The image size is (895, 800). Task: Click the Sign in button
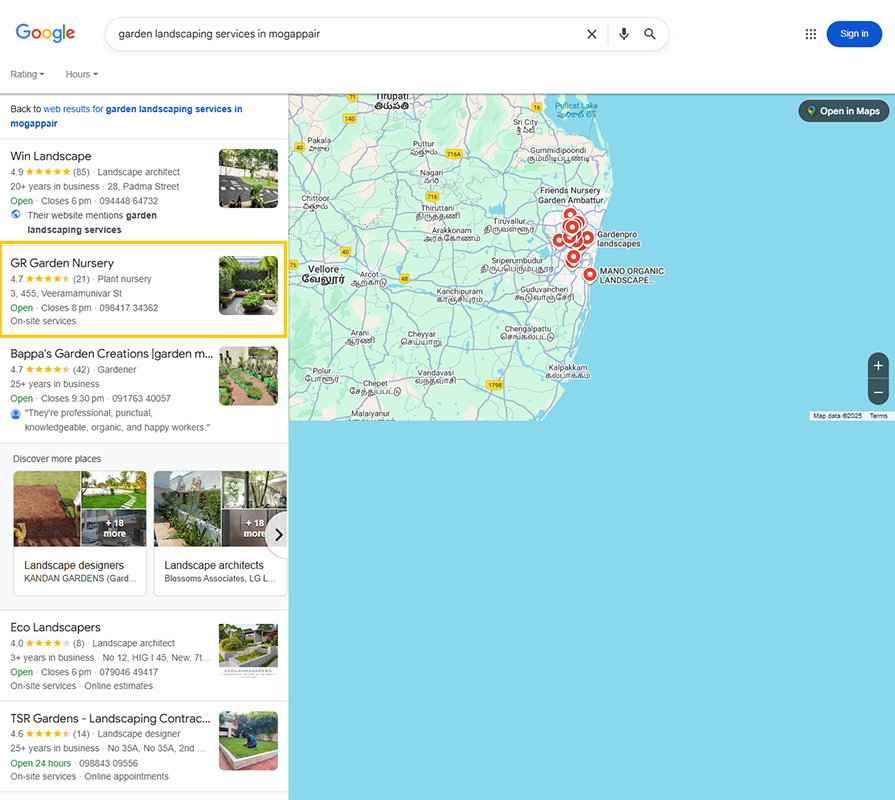coord(854,34)
